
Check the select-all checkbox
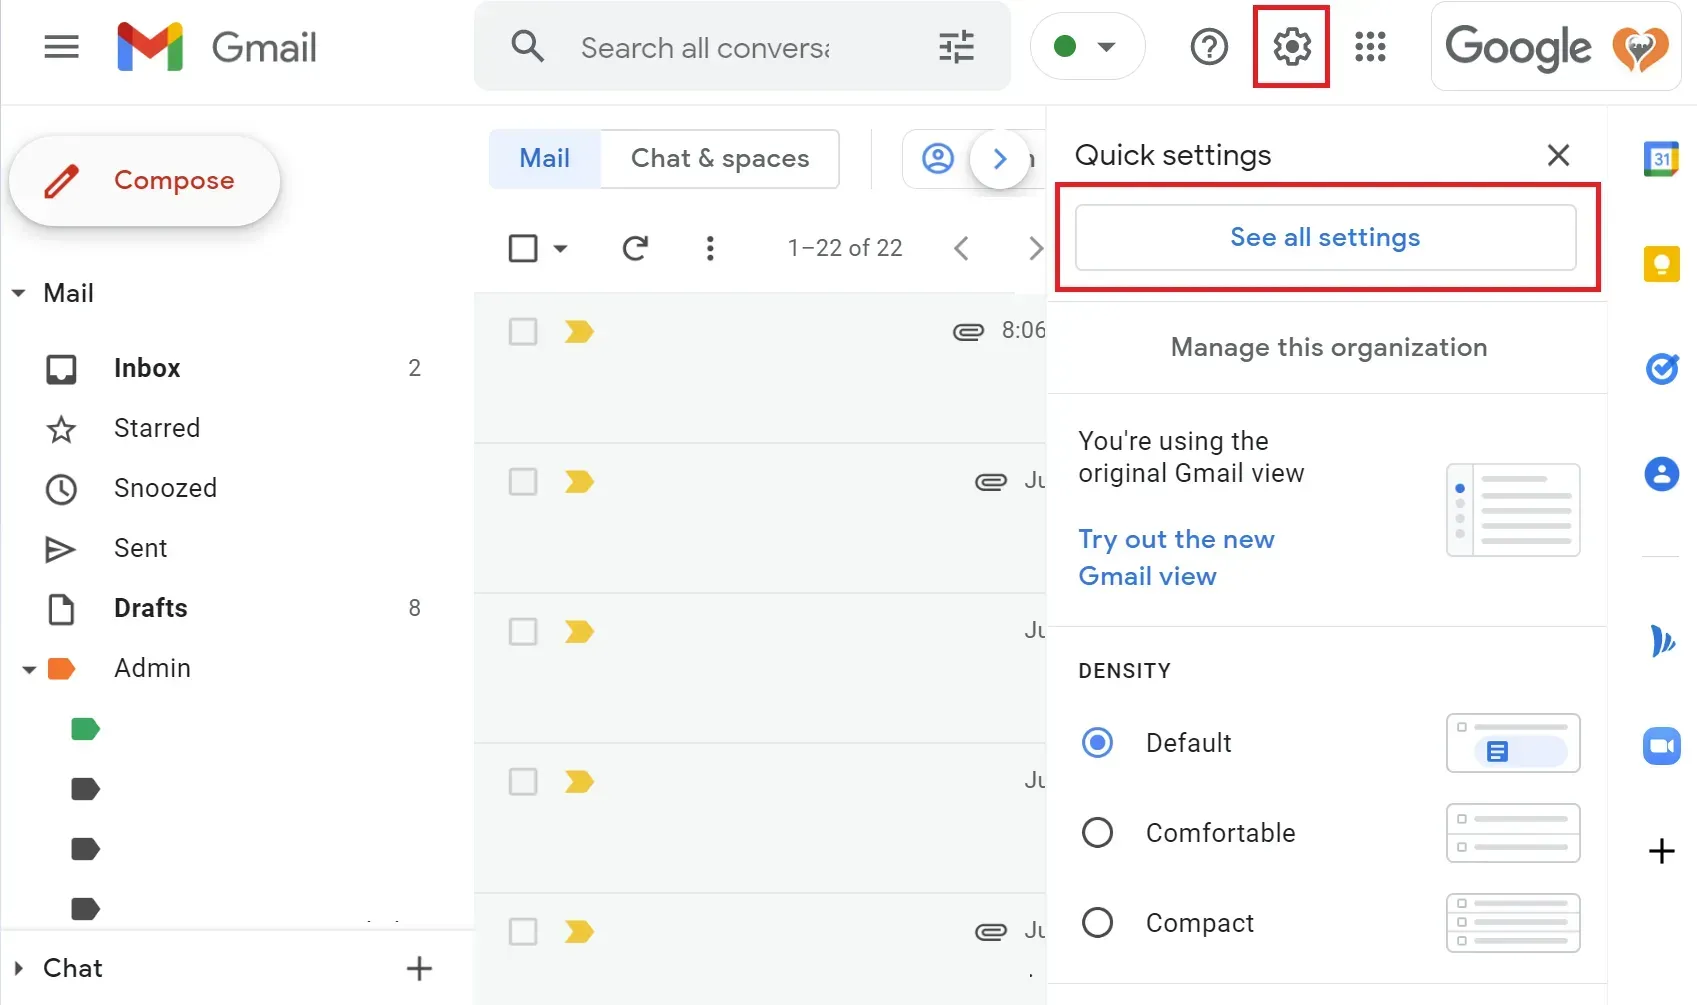pos(523,248)
